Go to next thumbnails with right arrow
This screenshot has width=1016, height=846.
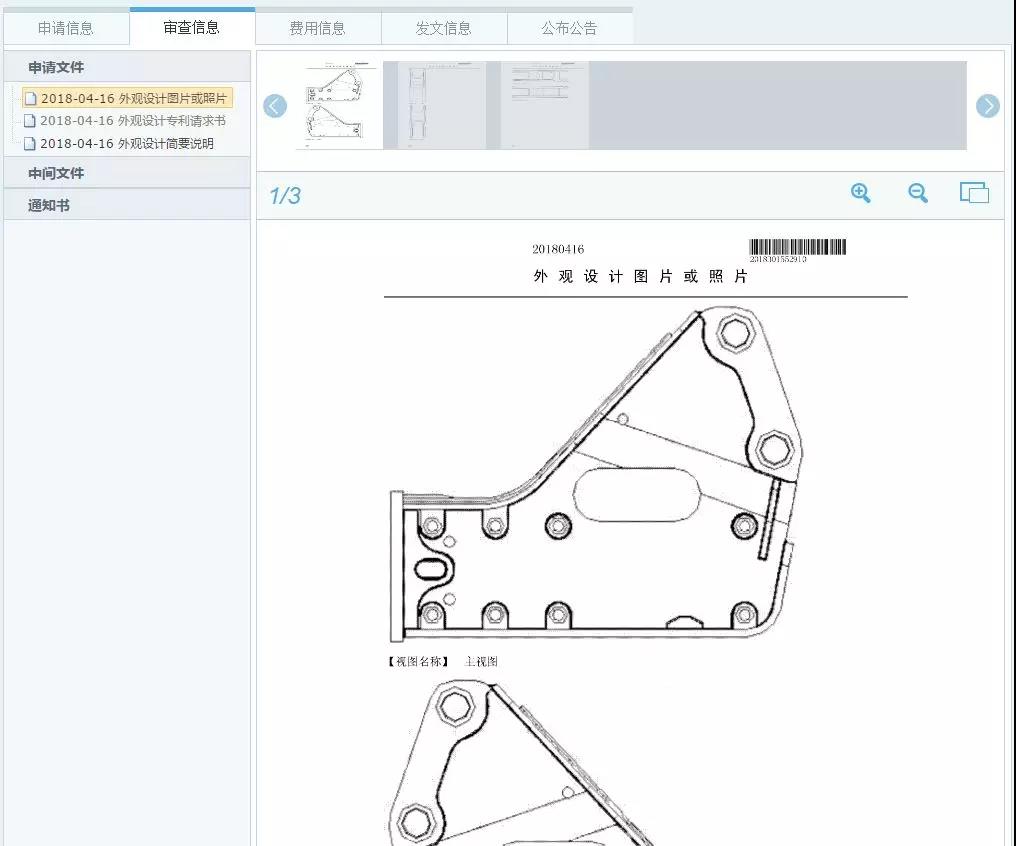click(987, 106)
